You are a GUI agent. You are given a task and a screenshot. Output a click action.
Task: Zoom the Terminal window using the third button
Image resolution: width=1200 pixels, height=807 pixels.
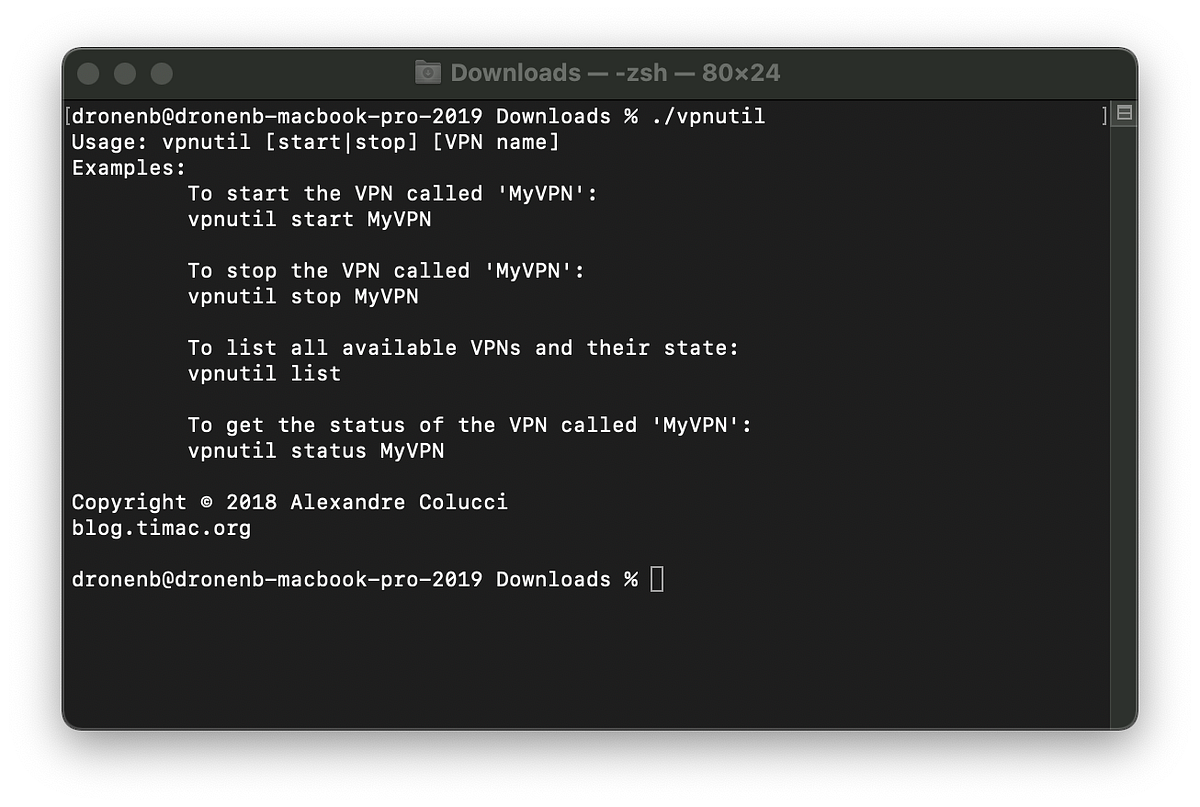(161, 74)
